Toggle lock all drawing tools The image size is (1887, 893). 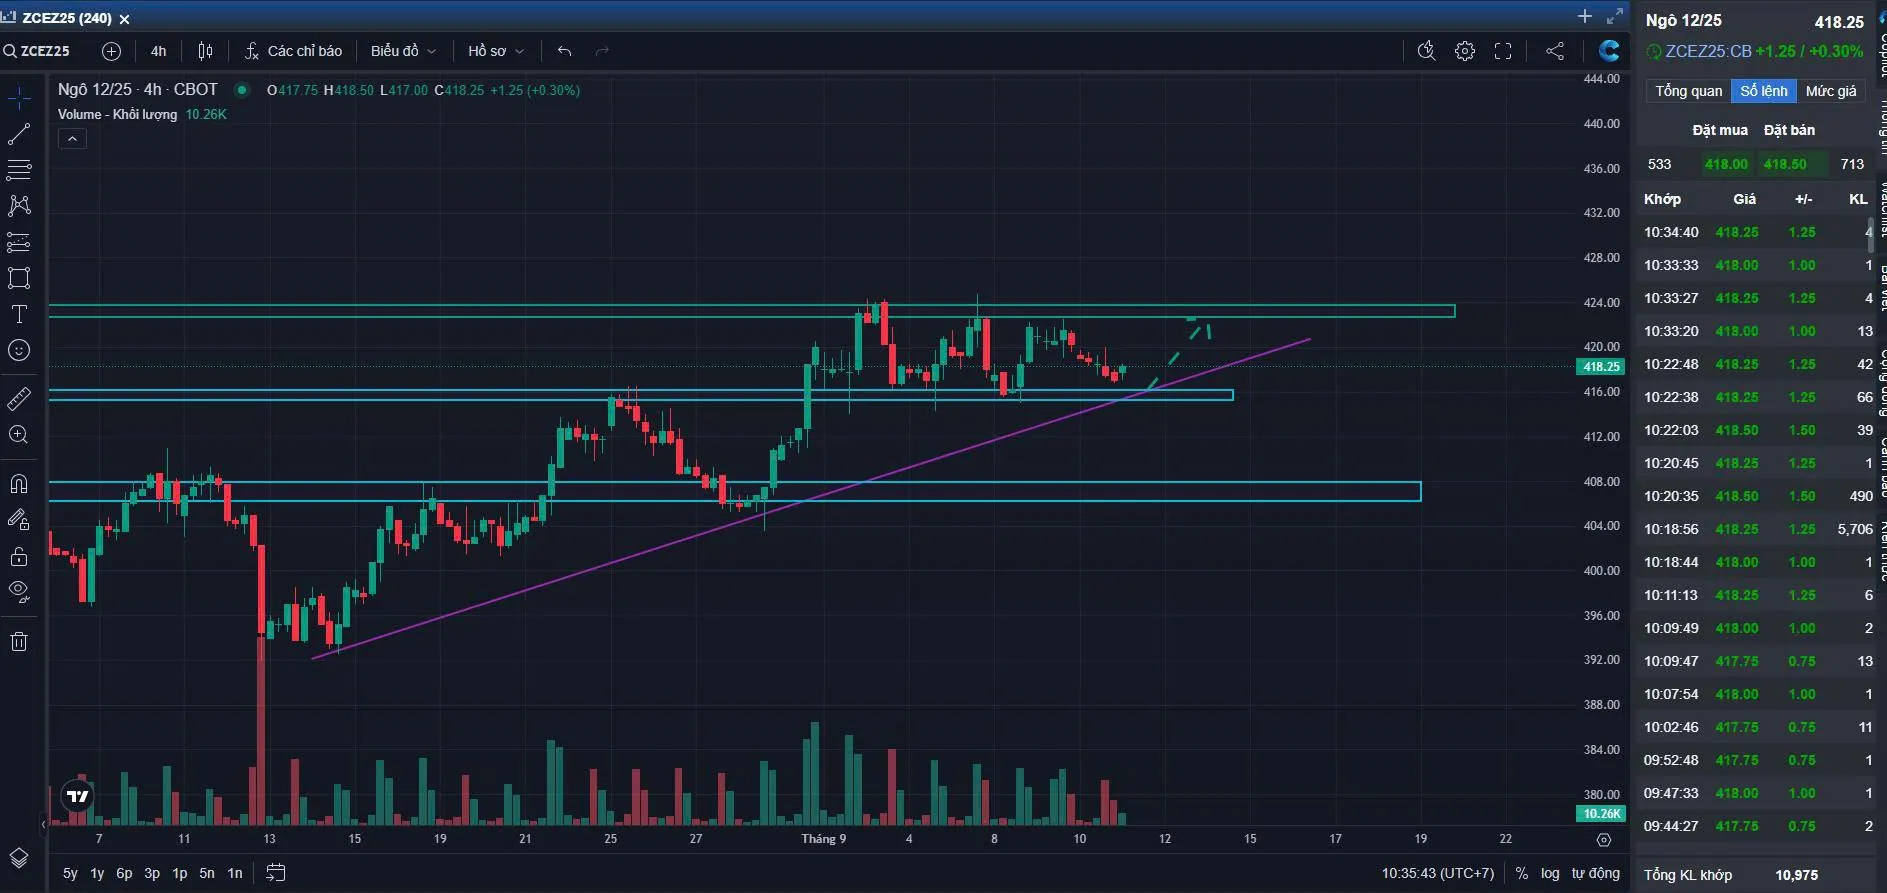[x=19, y=556]
